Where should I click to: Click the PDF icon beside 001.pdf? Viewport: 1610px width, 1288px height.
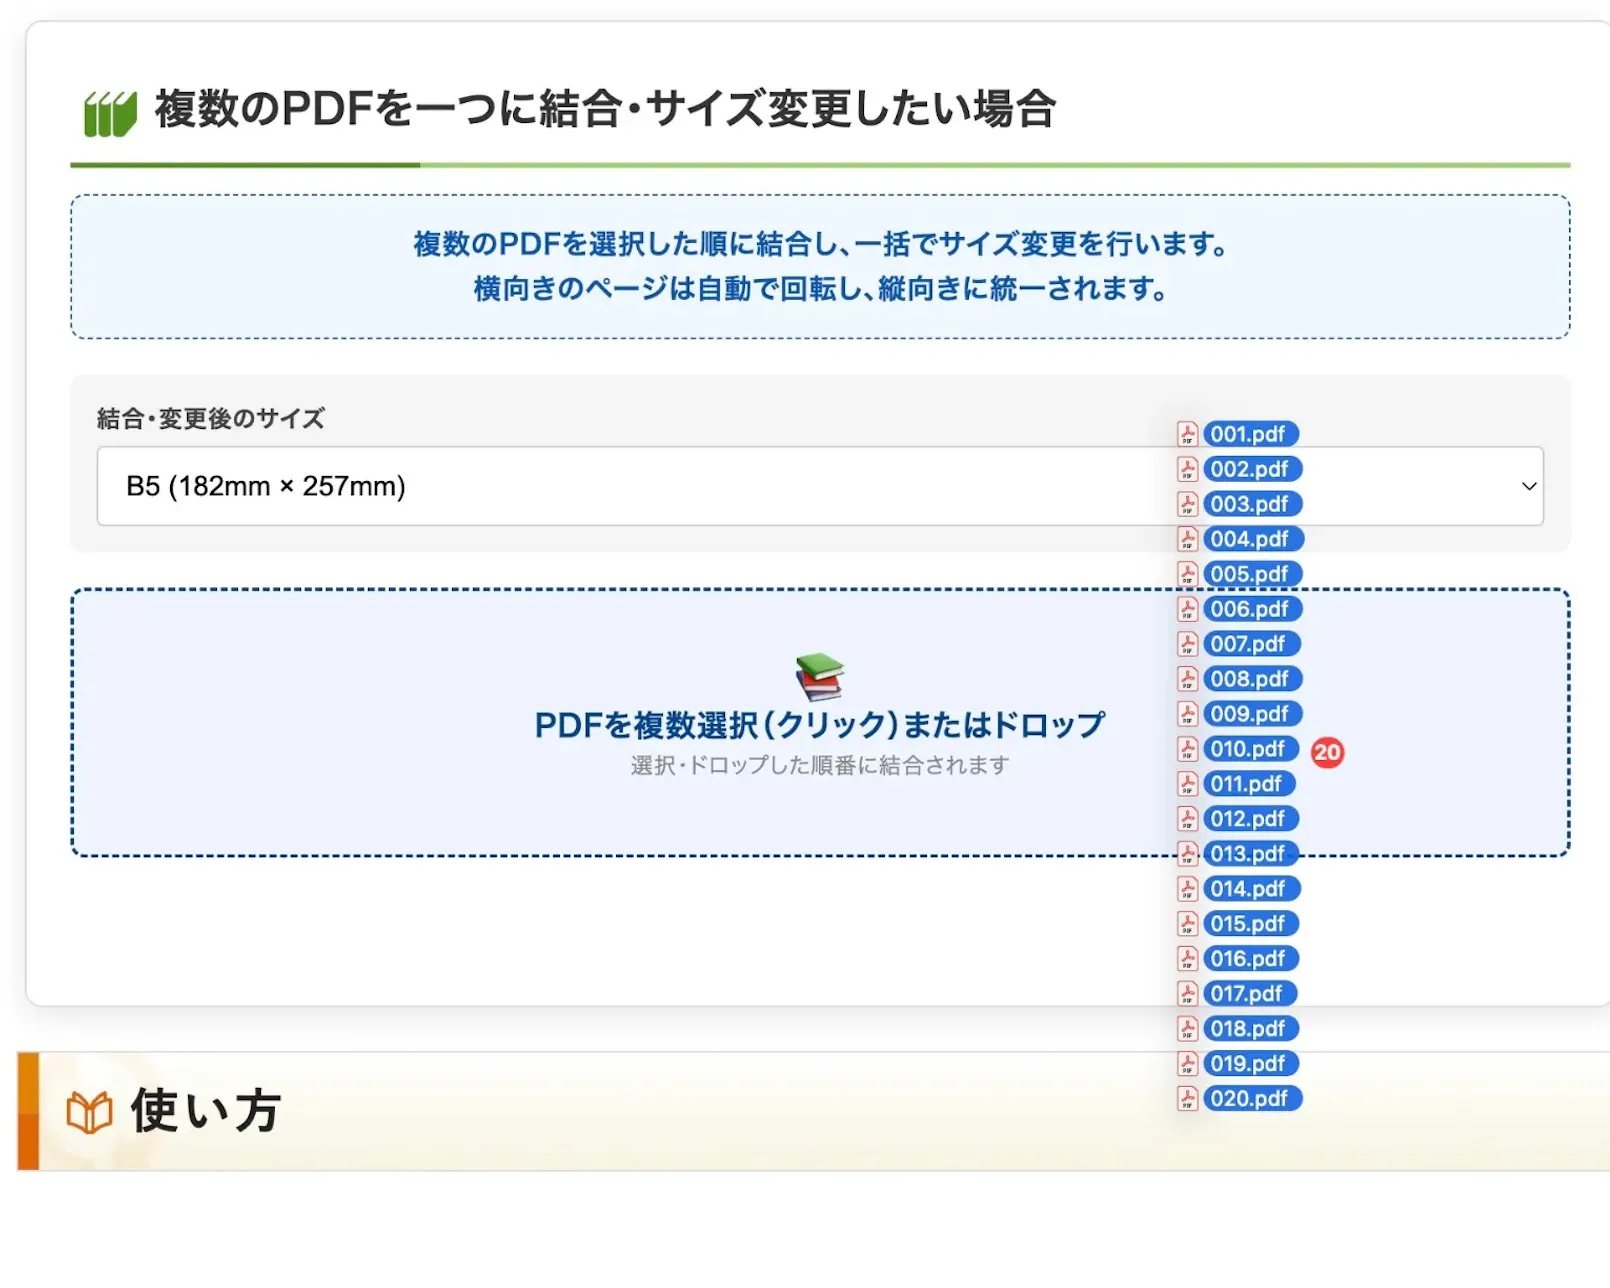point(1187,434)
